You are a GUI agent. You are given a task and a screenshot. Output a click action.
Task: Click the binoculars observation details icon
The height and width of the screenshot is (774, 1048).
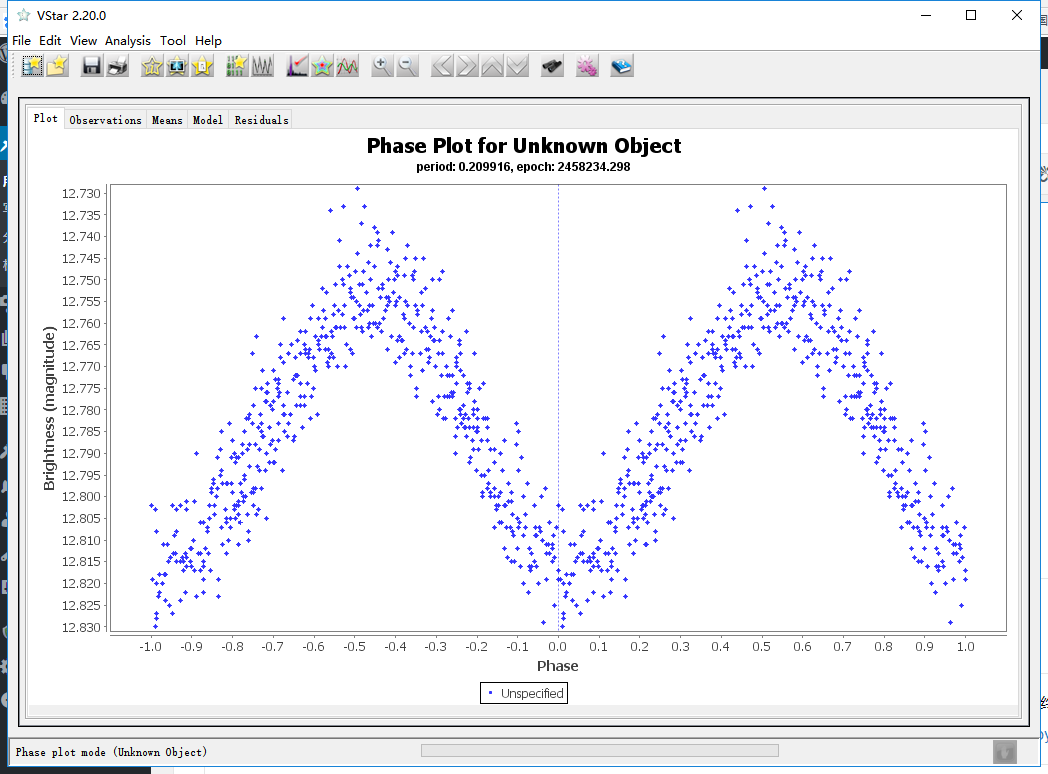tap(552, 66)
